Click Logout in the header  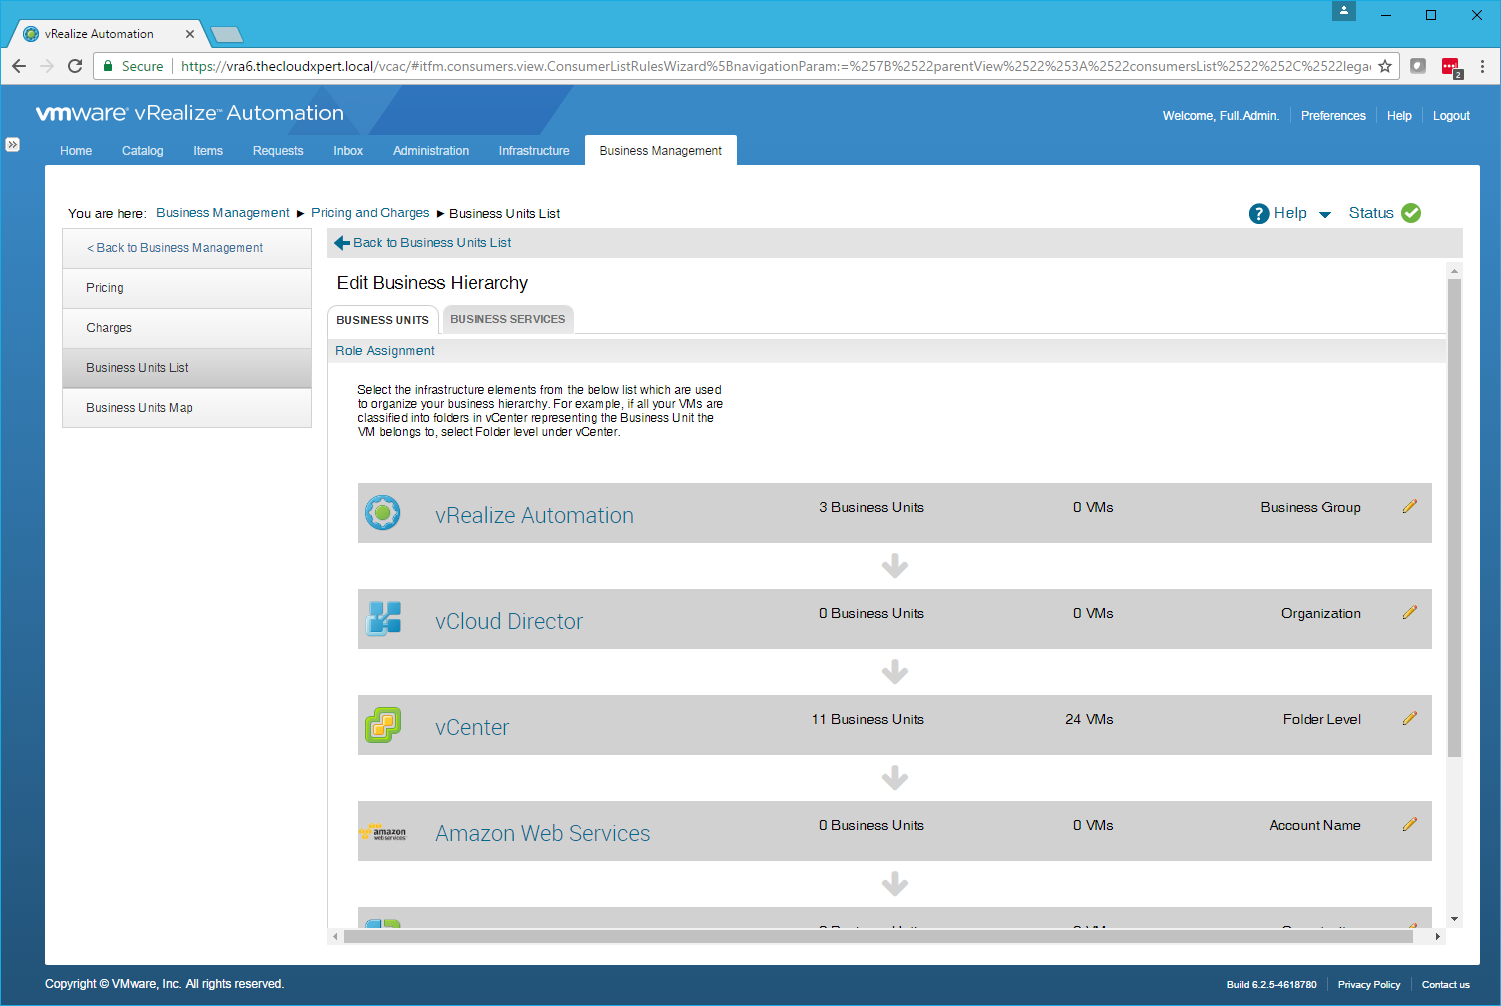(1450, 116)
